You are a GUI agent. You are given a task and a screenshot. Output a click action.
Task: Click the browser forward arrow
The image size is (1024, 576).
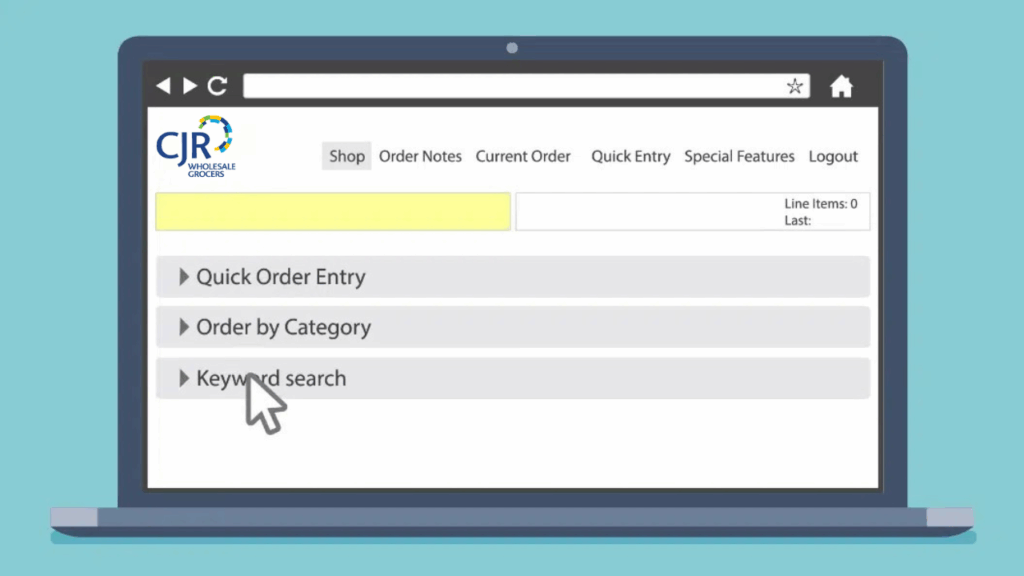190,86
